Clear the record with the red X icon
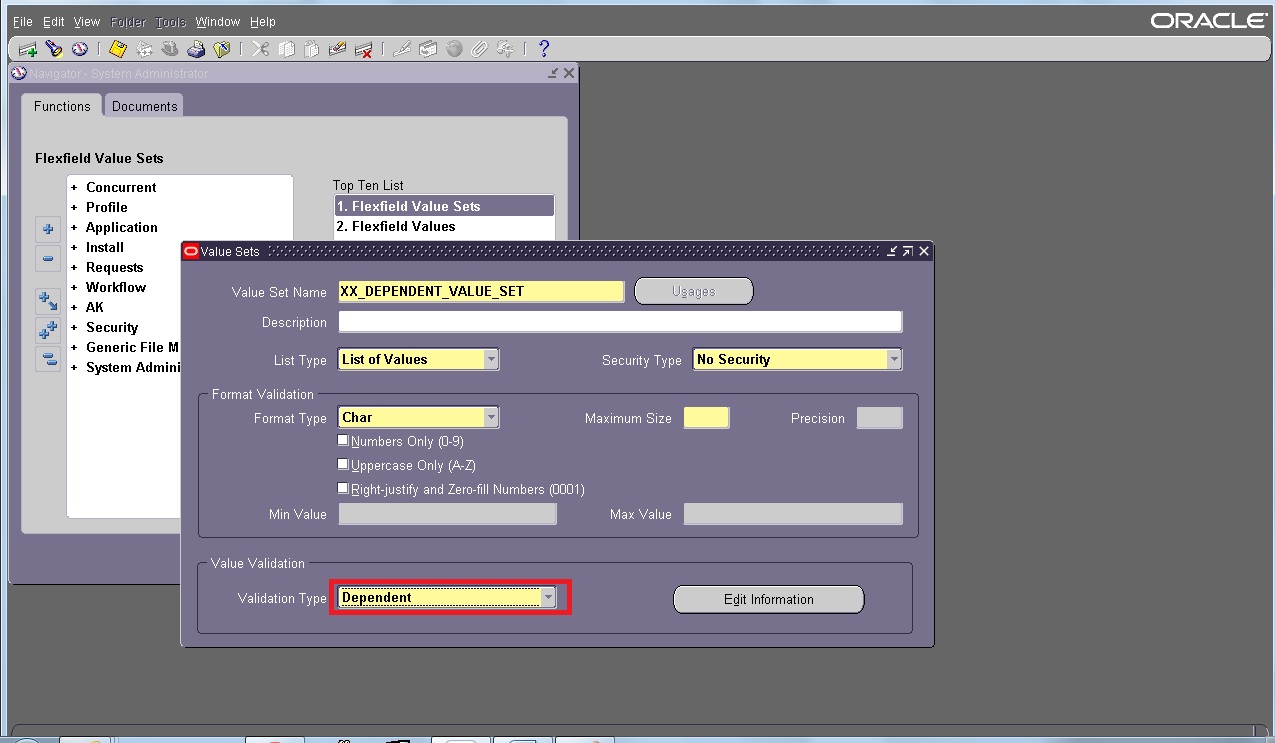The width and height of the screenshot is (1275, 743). pos(364,48)
